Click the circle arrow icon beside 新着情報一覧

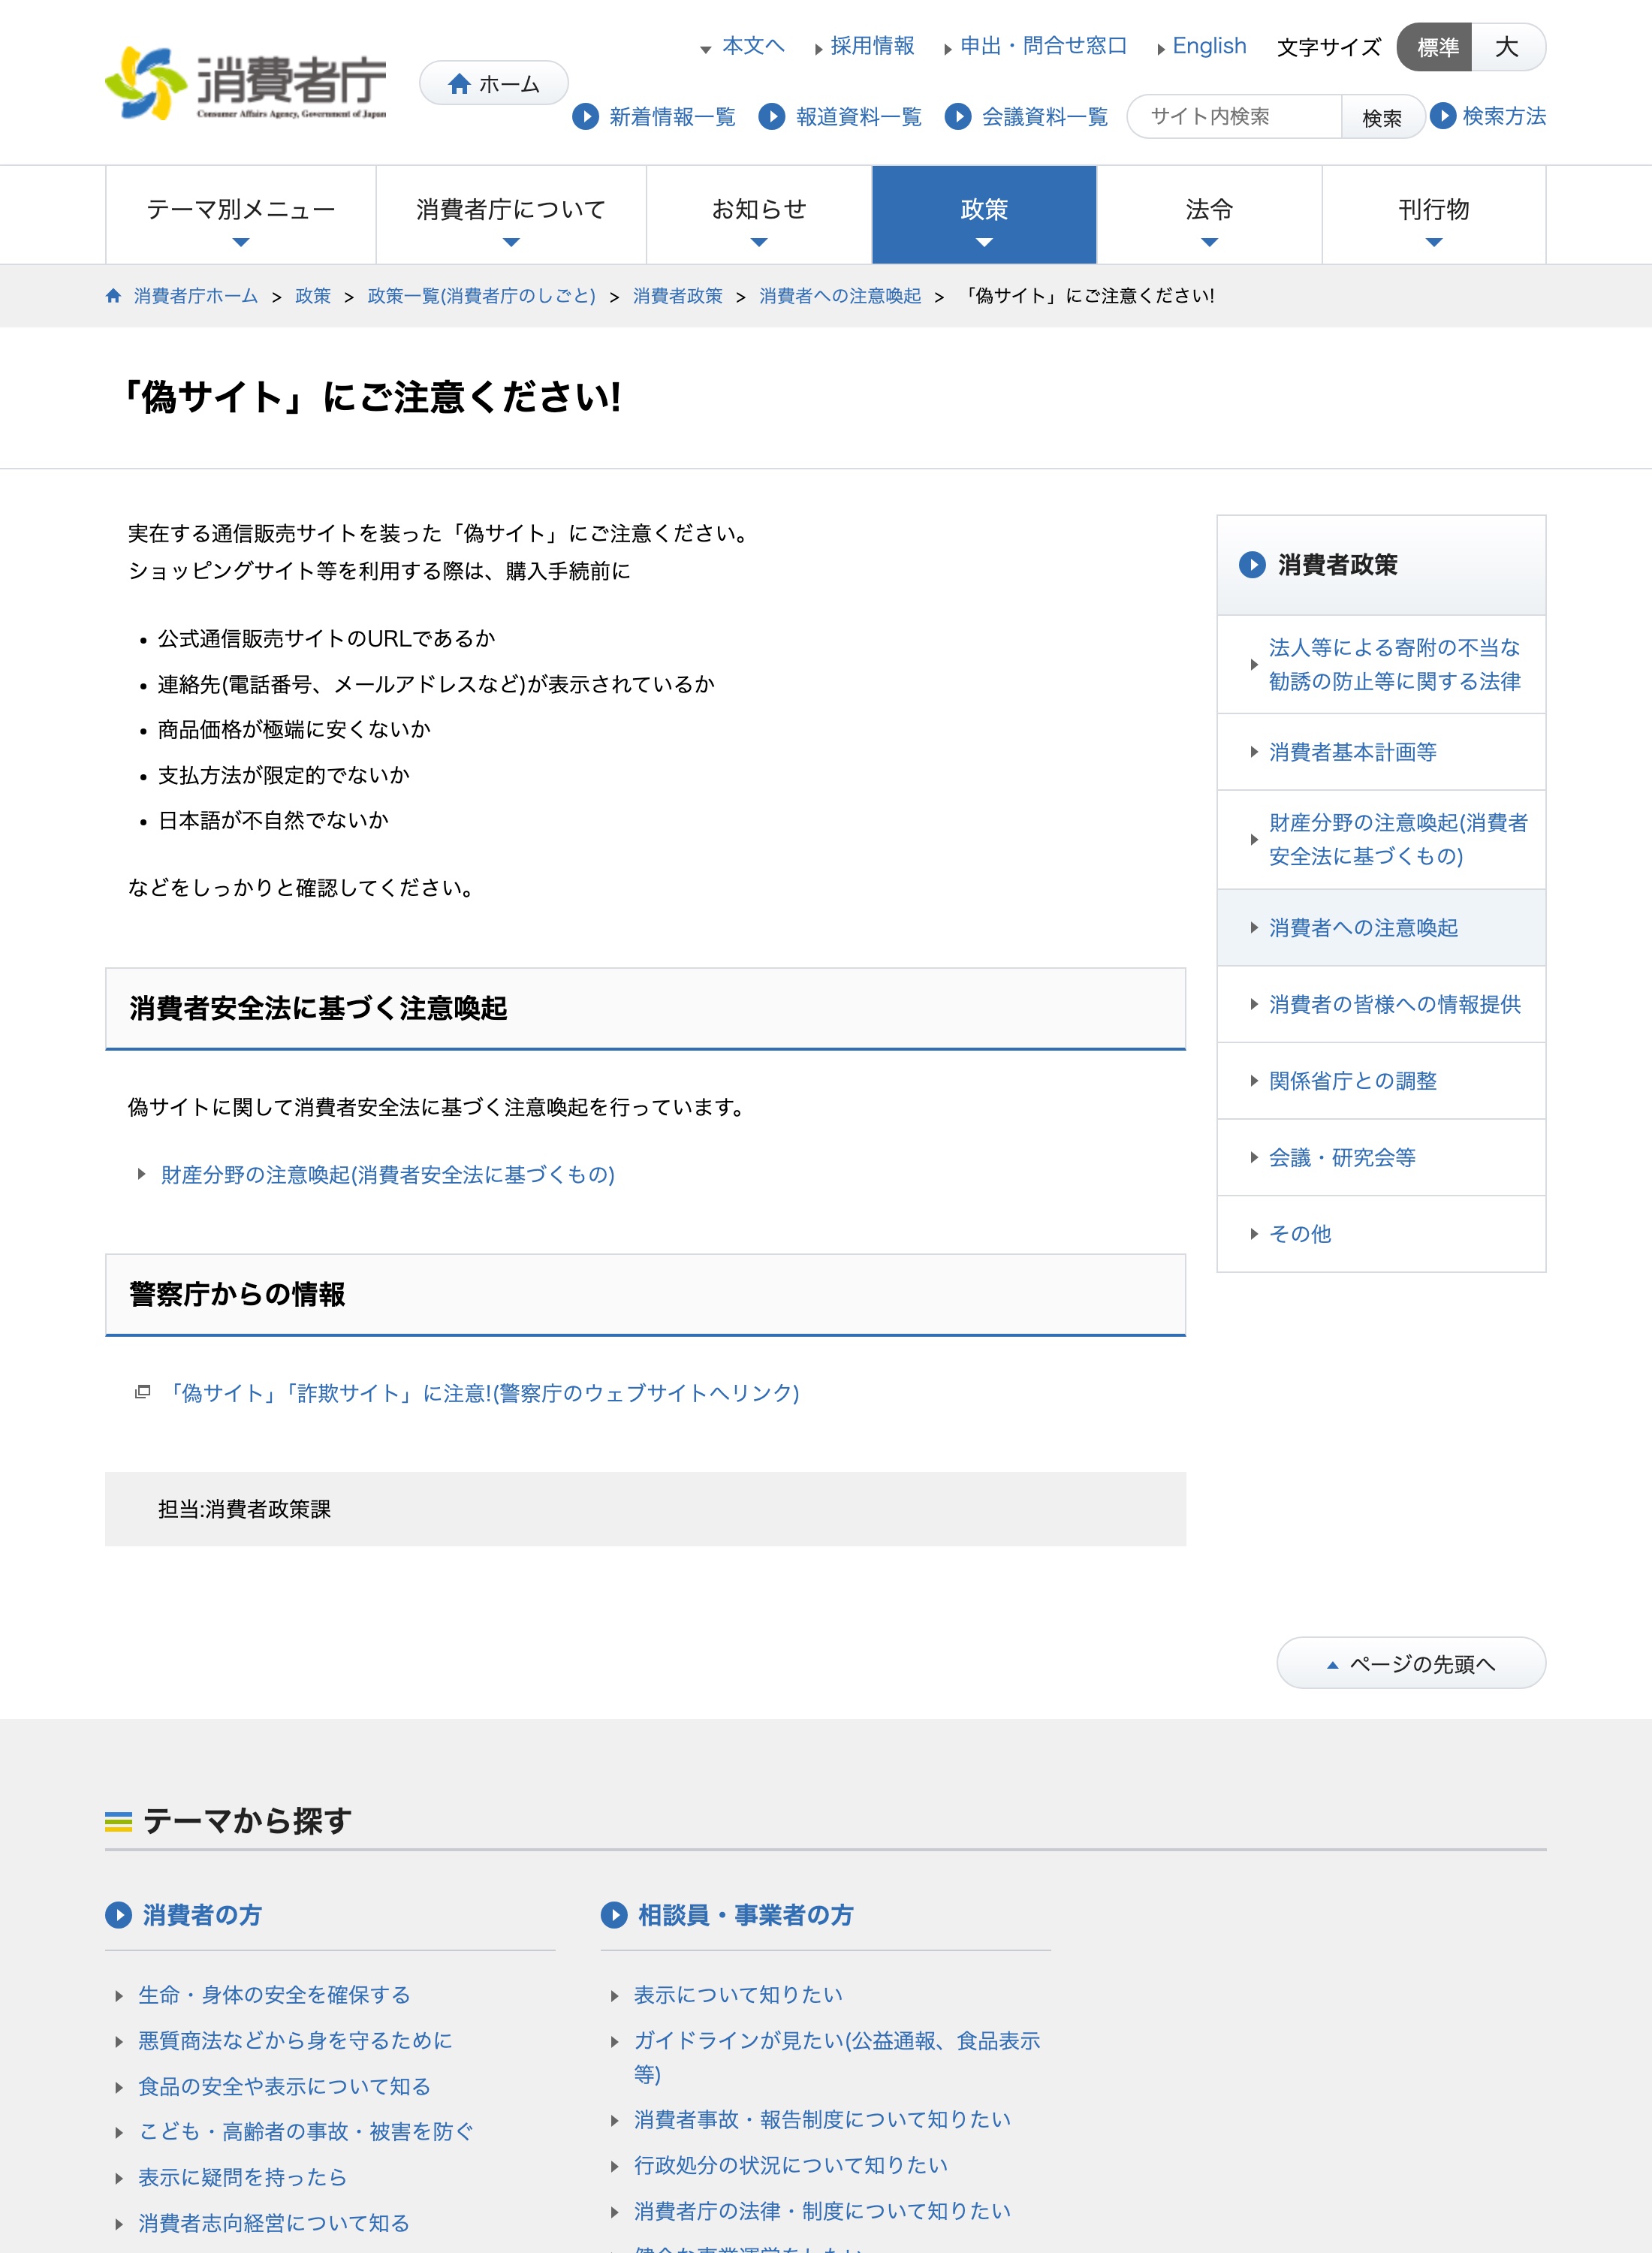[585, 117]
